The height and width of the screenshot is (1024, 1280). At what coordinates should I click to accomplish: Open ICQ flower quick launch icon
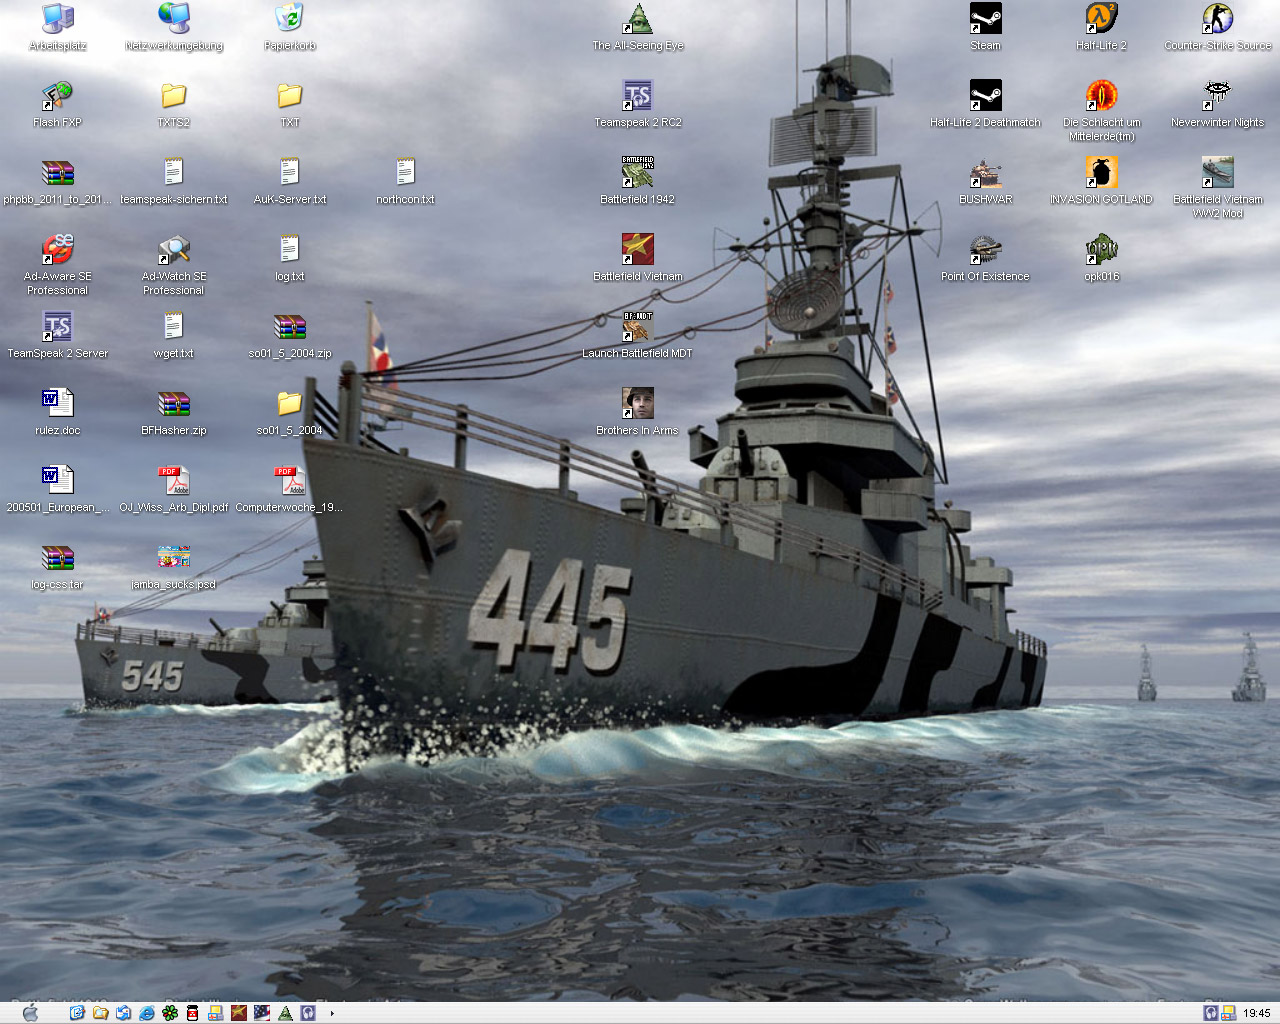pos(170,1013)
